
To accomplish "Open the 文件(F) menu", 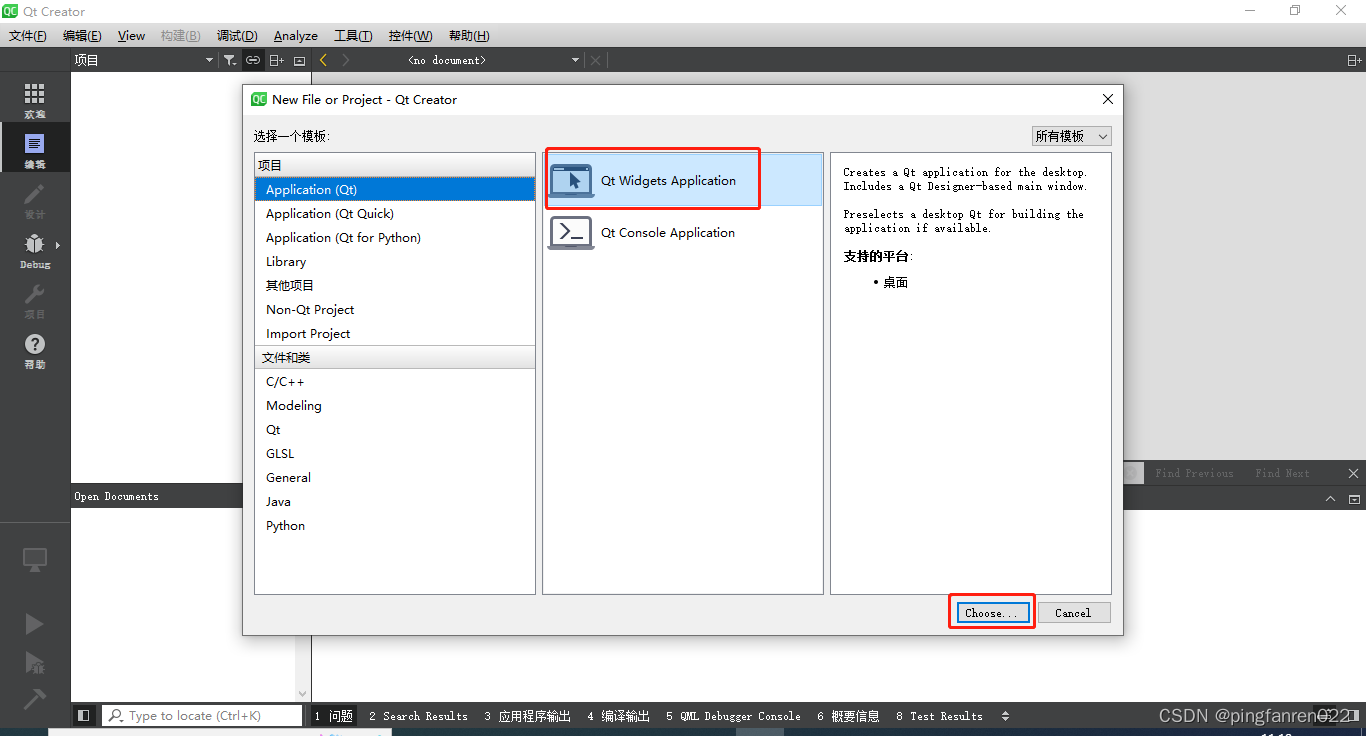I will click(x=28, y=36).
